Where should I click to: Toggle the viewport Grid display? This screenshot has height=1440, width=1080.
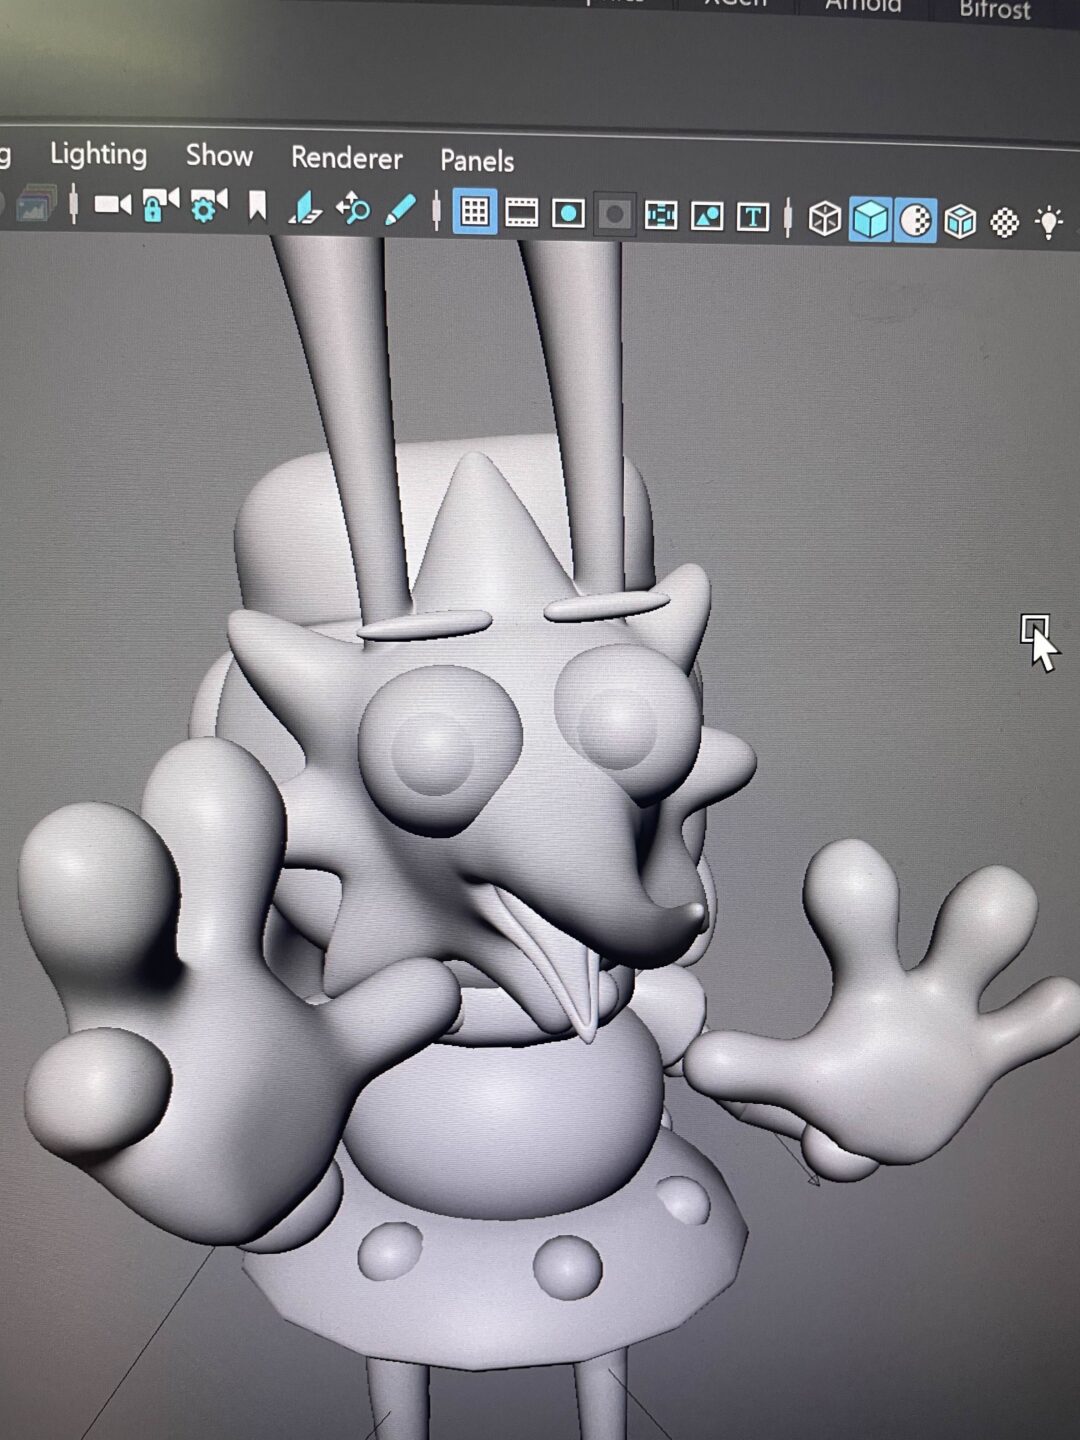(474, 212)
